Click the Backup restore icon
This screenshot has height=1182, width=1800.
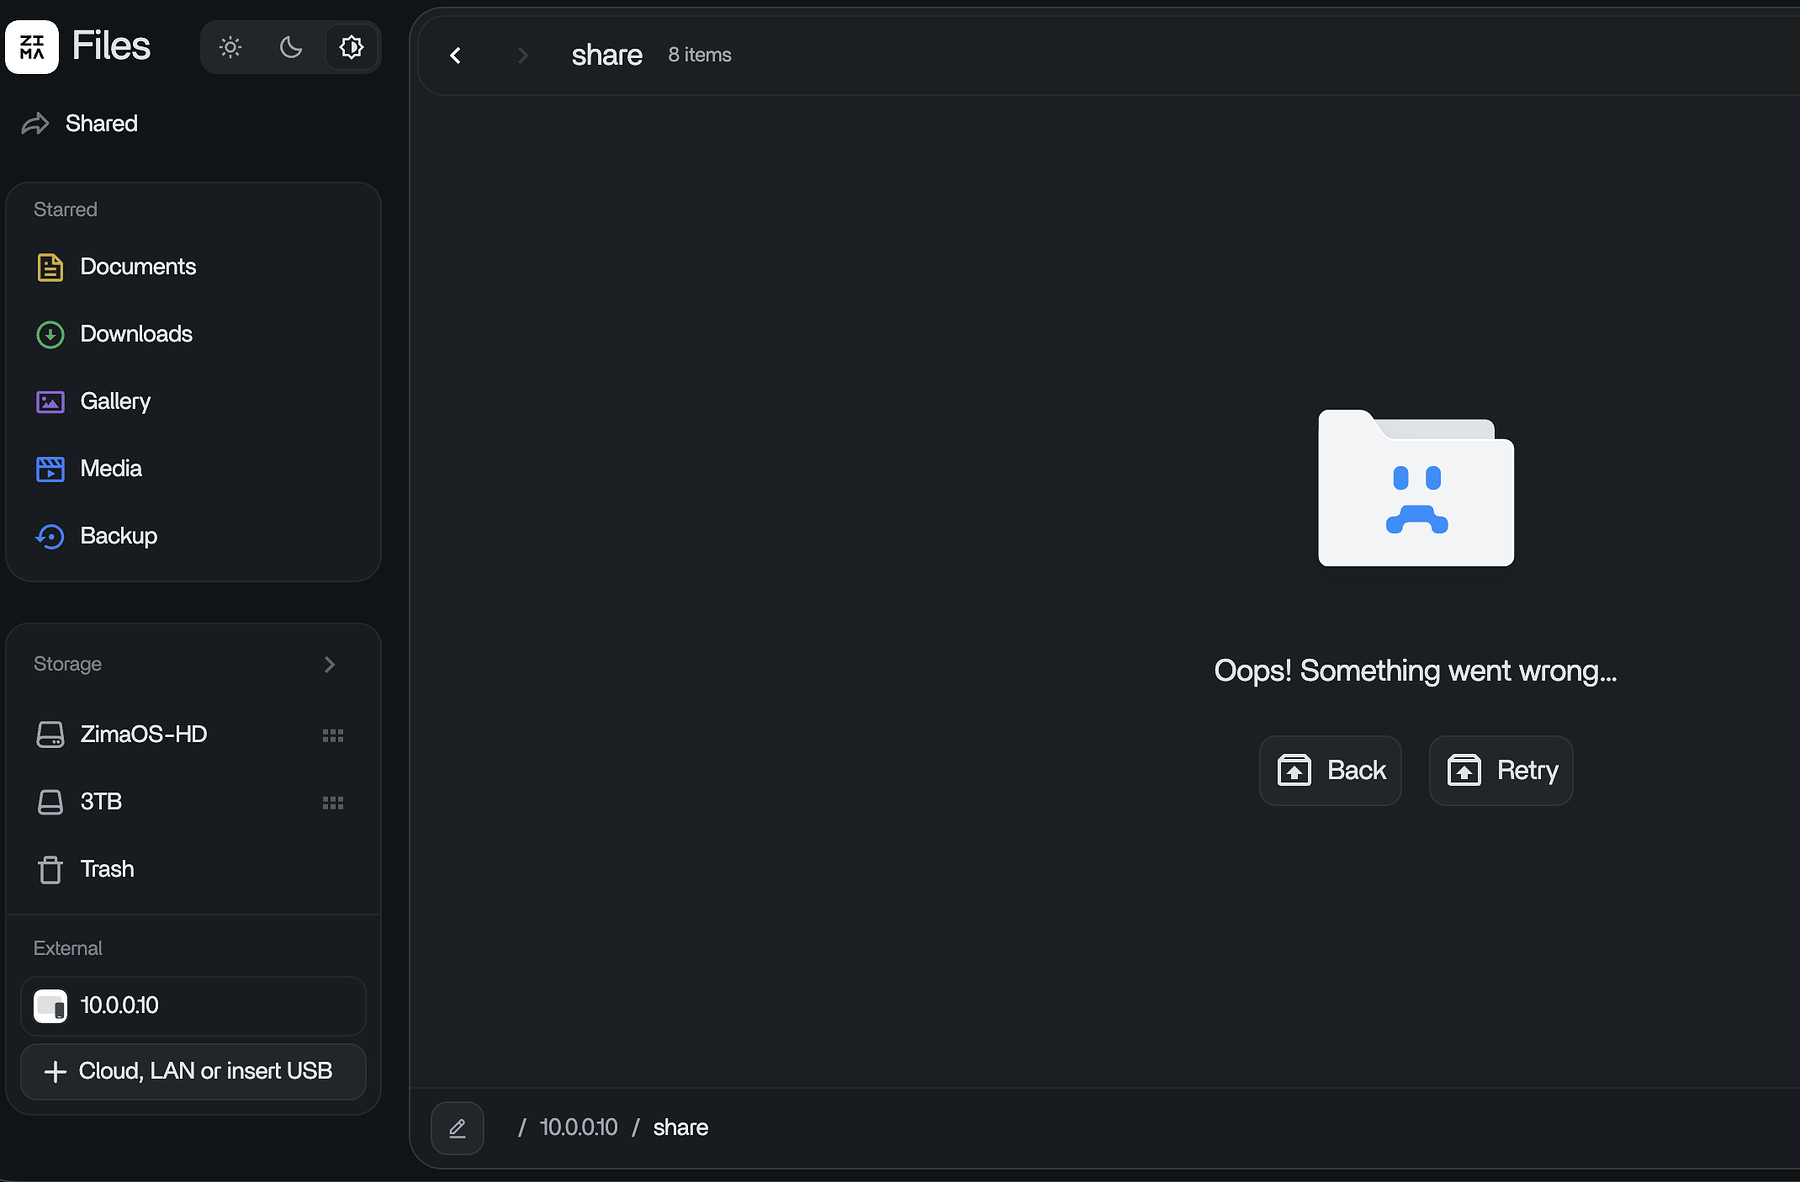point(50,537)
